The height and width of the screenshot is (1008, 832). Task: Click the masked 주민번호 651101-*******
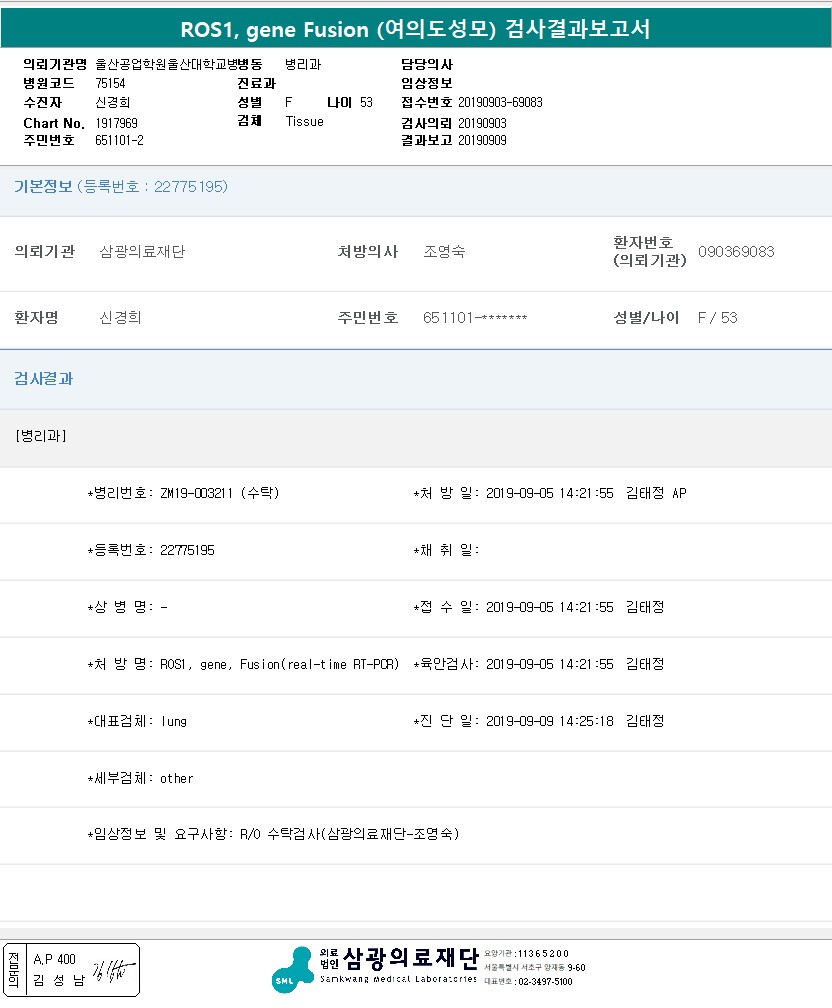[475, 318]
